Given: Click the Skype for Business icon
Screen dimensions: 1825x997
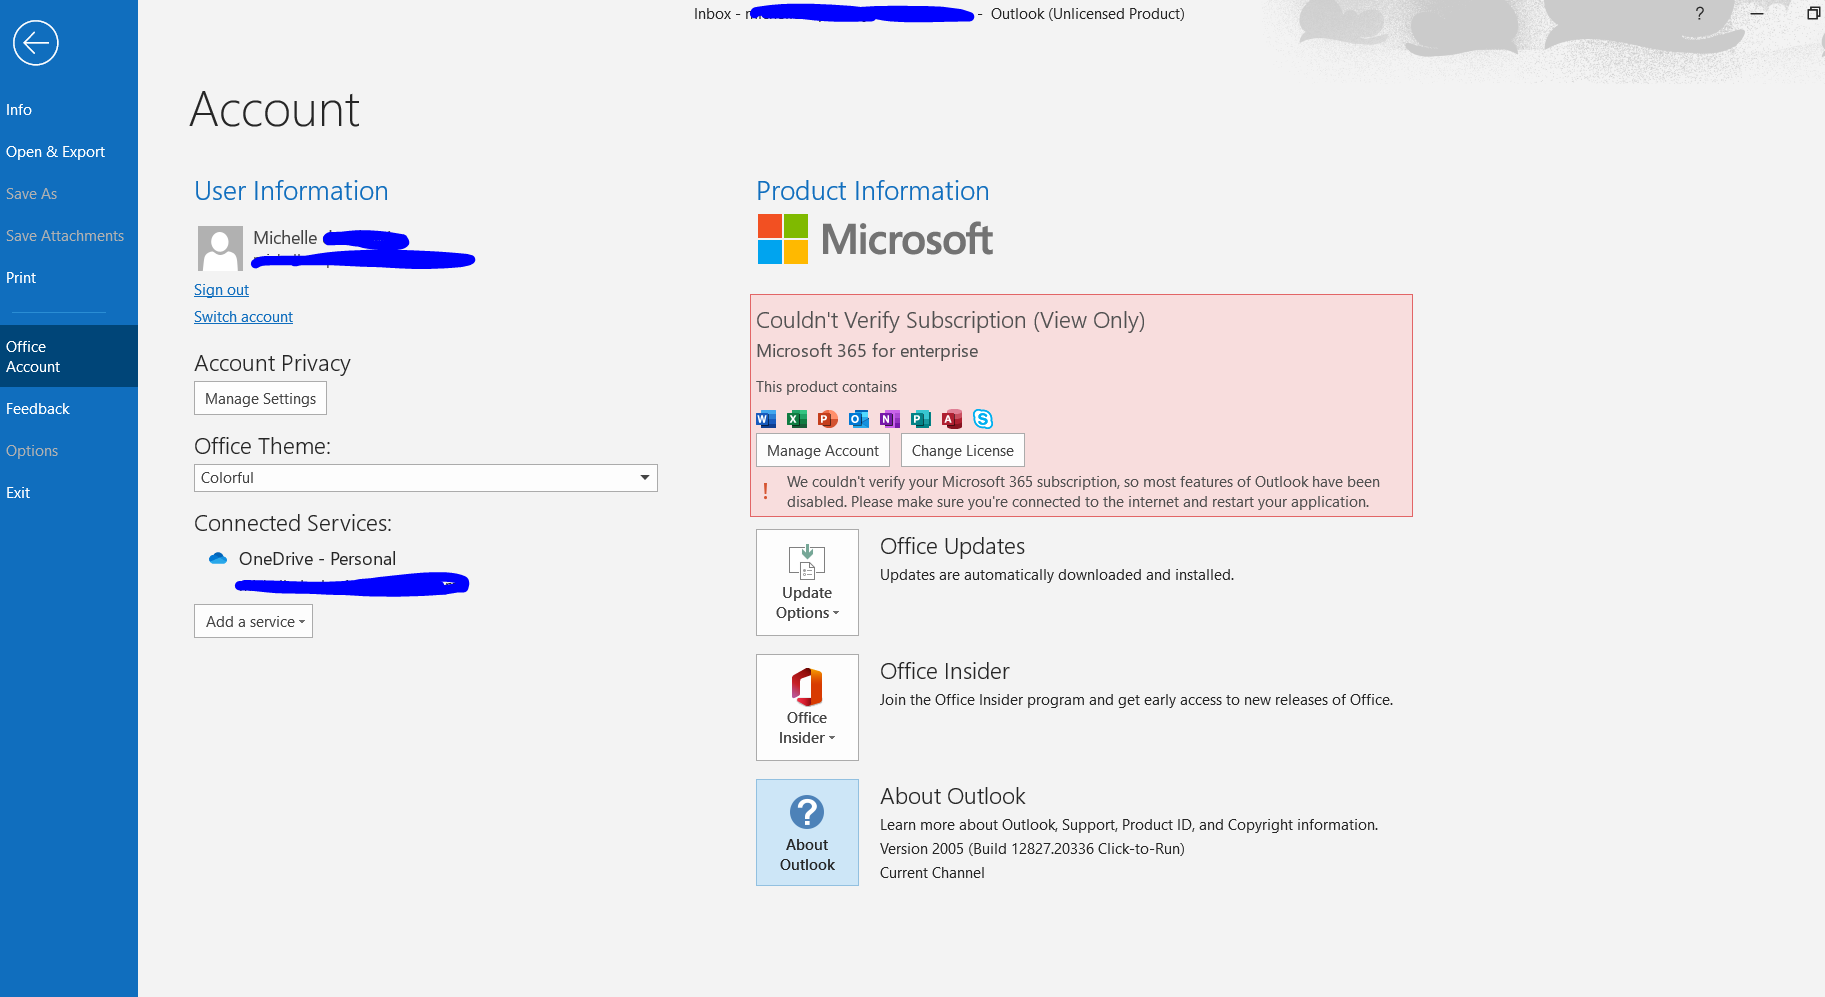Looking at the screenshot, I should pyautogui.click(x=983, y=419).
